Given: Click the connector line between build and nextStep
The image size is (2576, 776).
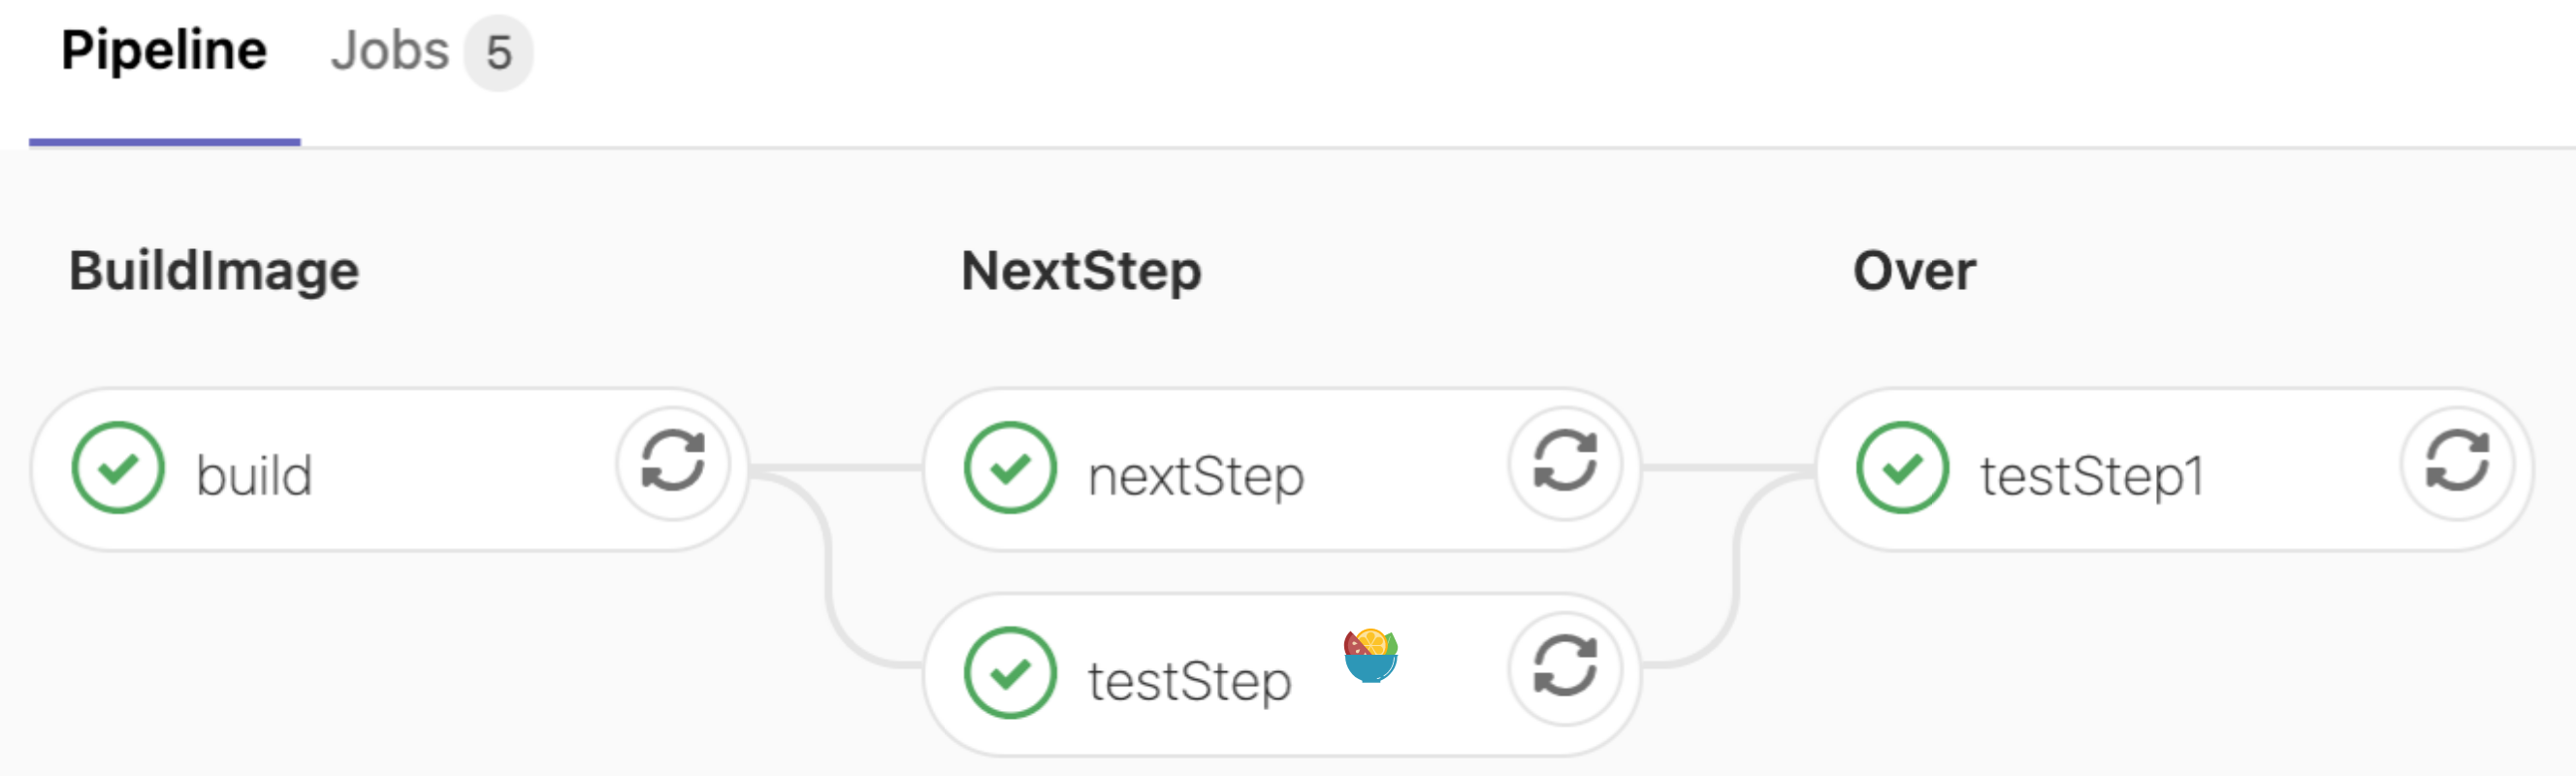Looking at the screenshot, I should pos(836,468).
